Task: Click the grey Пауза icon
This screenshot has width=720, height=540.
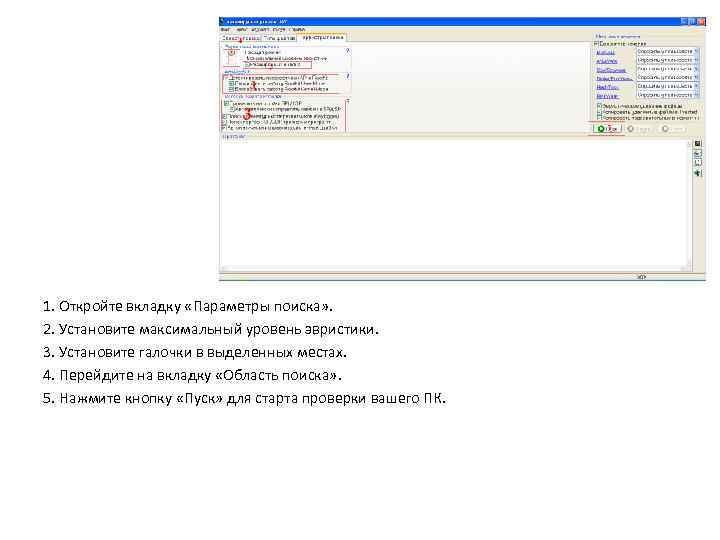Action: 630,129
